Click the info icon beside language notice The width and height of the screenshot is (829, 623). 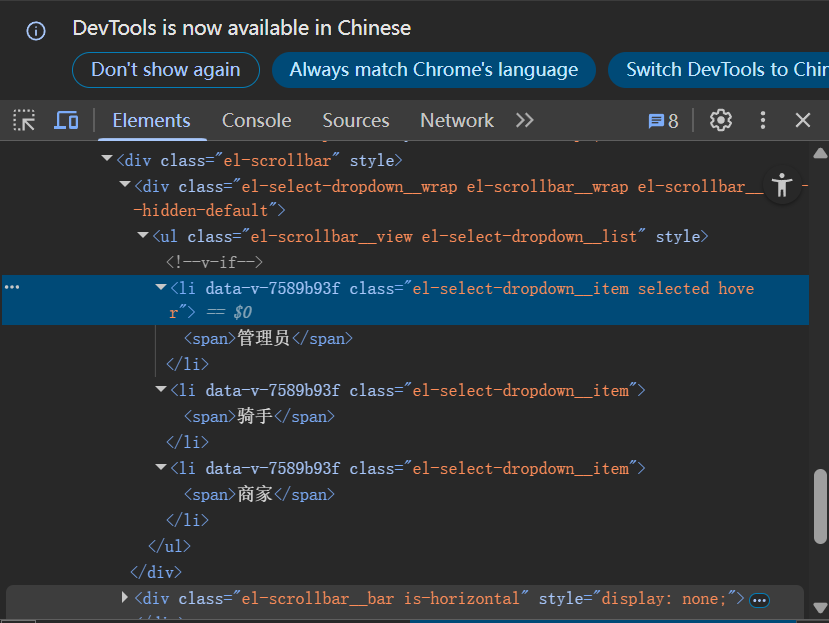point(36,31)
